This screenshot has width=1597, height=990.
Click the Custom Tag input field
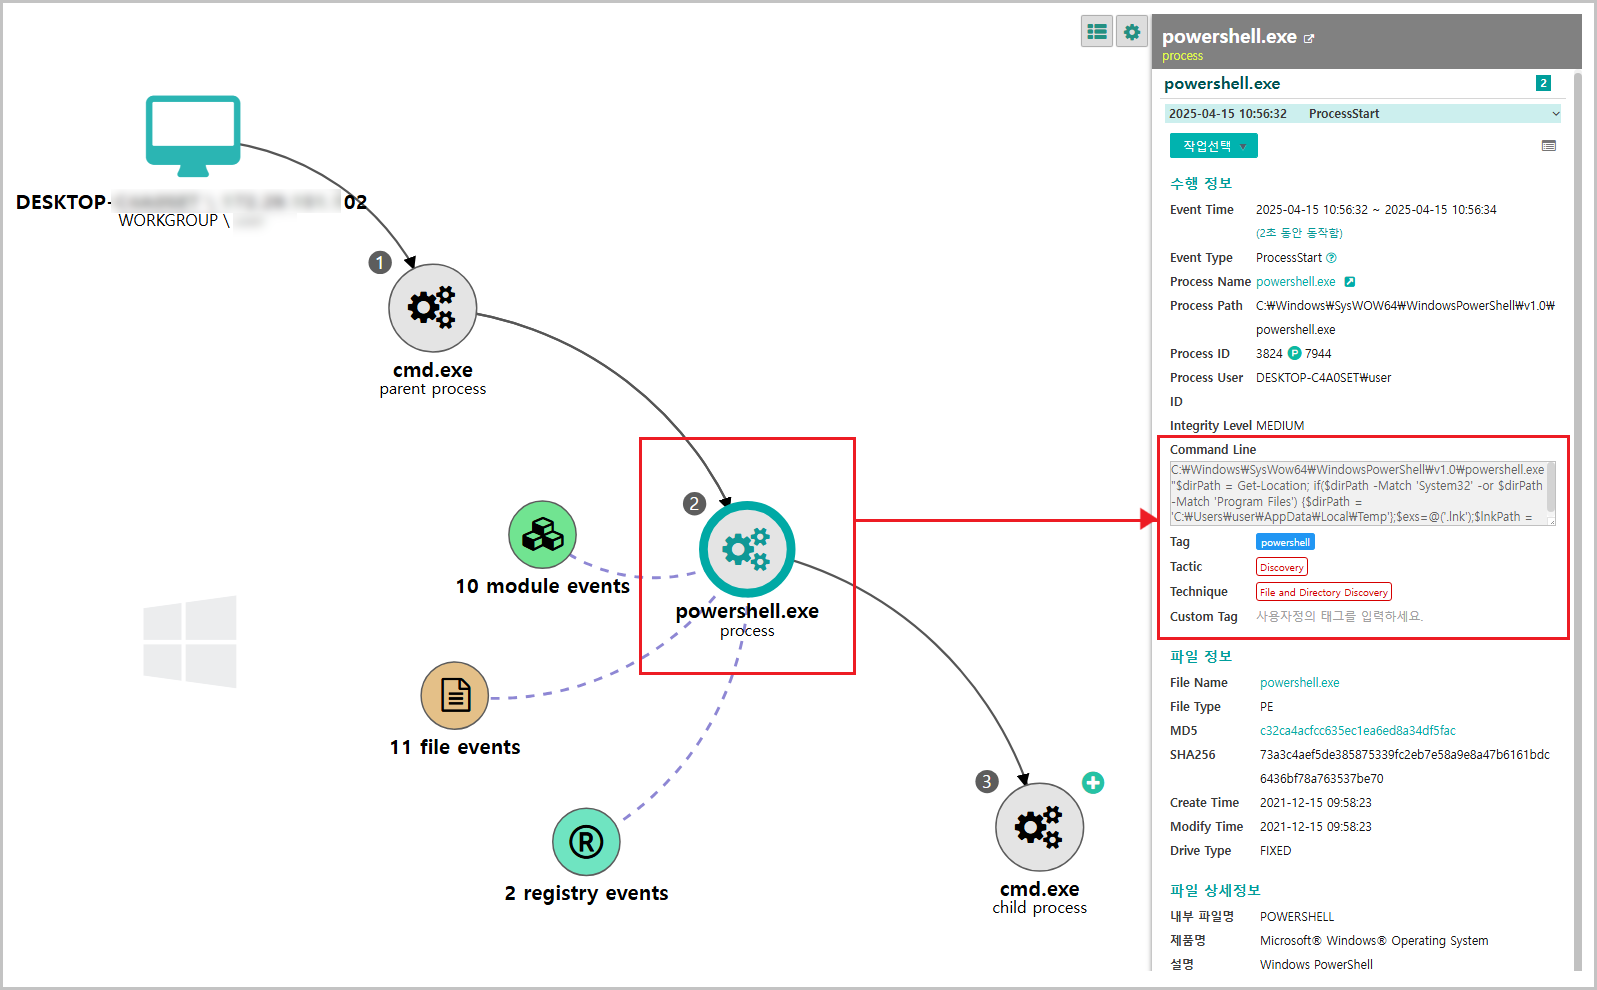coord(1340,616)
